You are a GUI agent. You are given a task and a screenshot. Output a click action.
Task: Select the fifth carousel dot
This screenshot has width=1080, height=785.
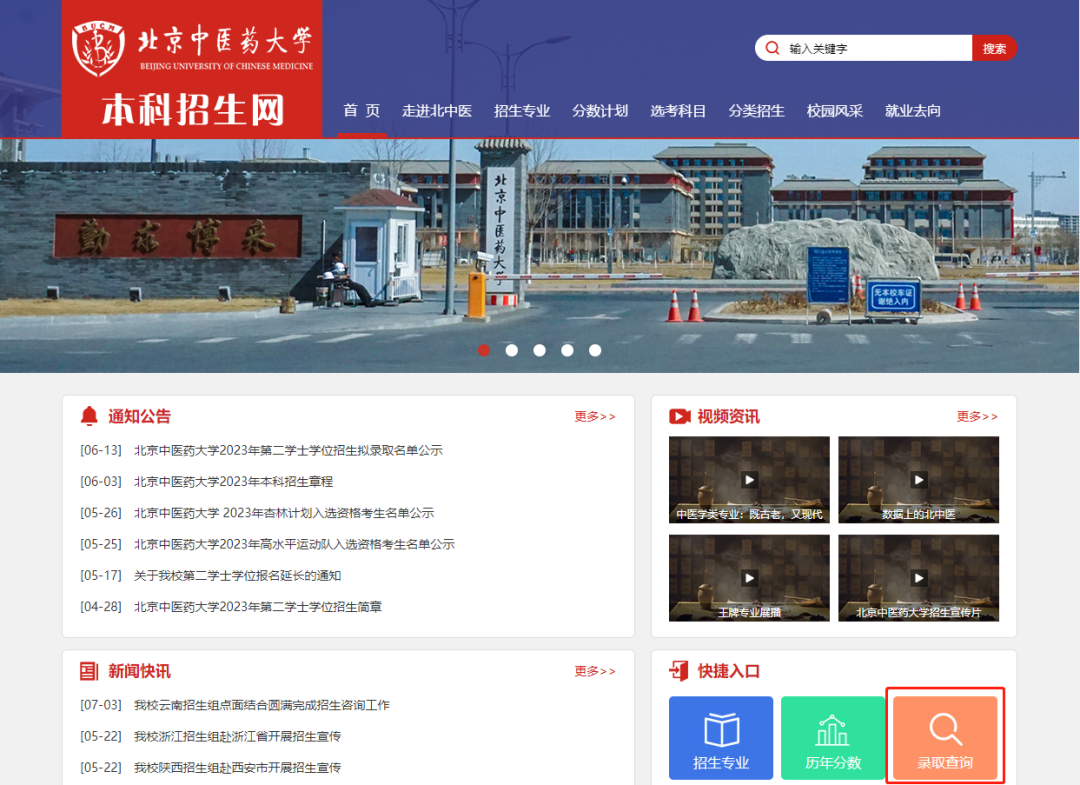[x=595, y=350]
